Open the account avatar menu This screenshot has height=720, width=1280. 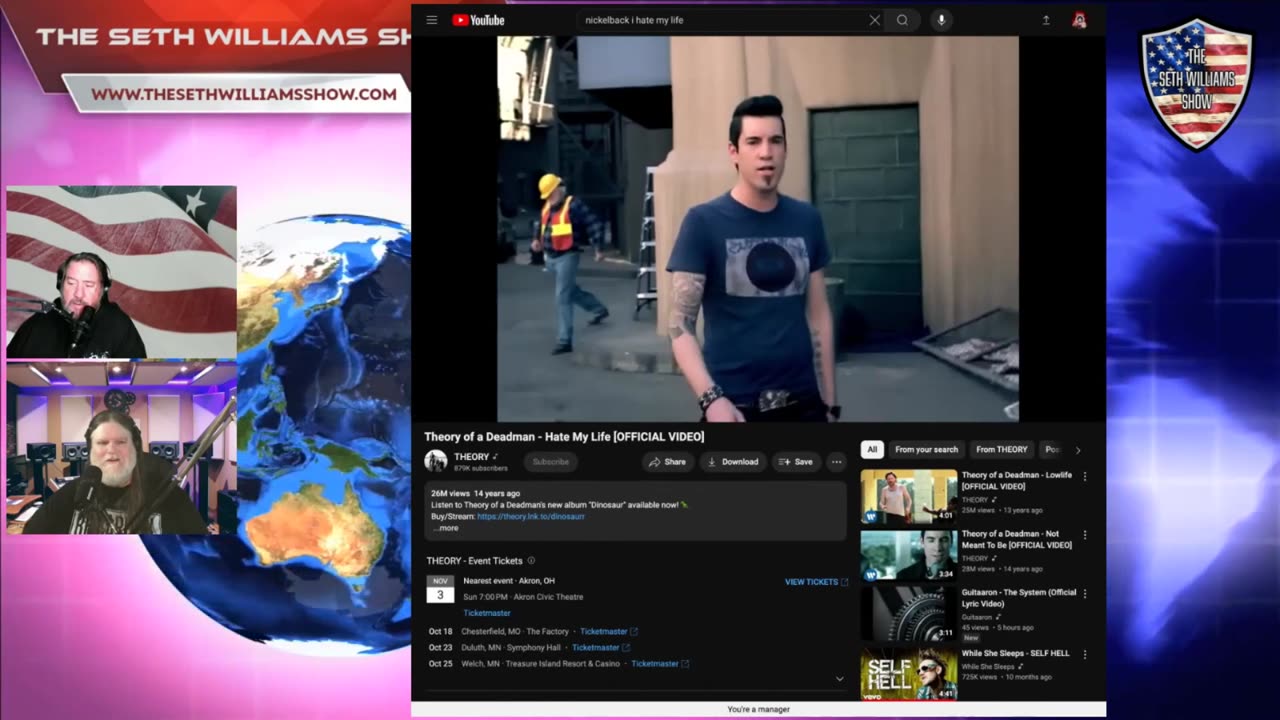(x=1079, y=20)
